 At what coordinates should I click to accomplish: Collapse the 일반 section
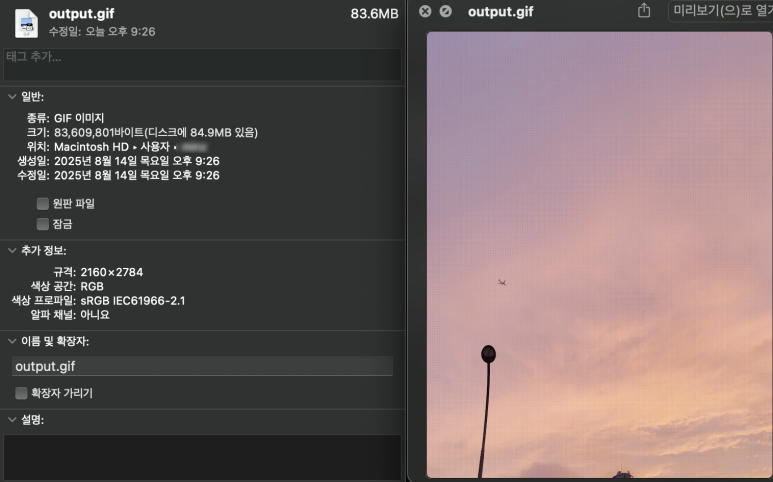[x=11, y=97]
